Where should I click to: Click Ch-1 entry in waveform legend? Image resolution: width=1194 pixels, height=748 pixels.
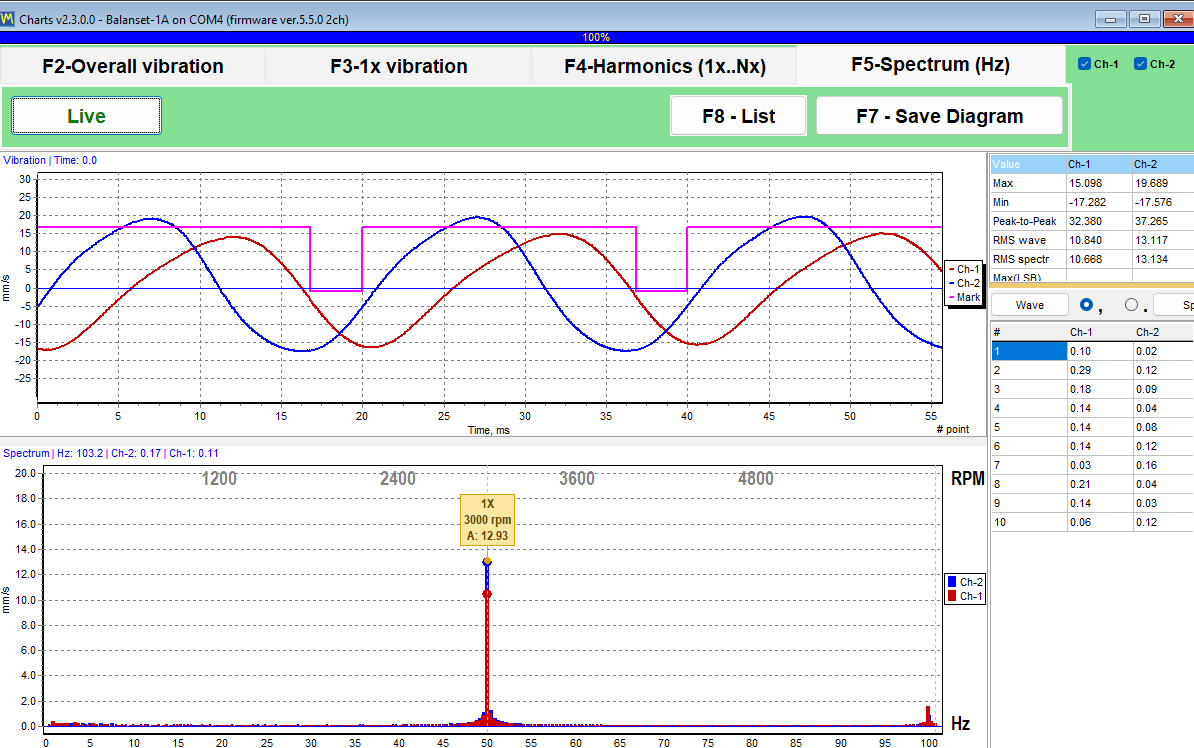pyautogui.click(x=964, y=269)
